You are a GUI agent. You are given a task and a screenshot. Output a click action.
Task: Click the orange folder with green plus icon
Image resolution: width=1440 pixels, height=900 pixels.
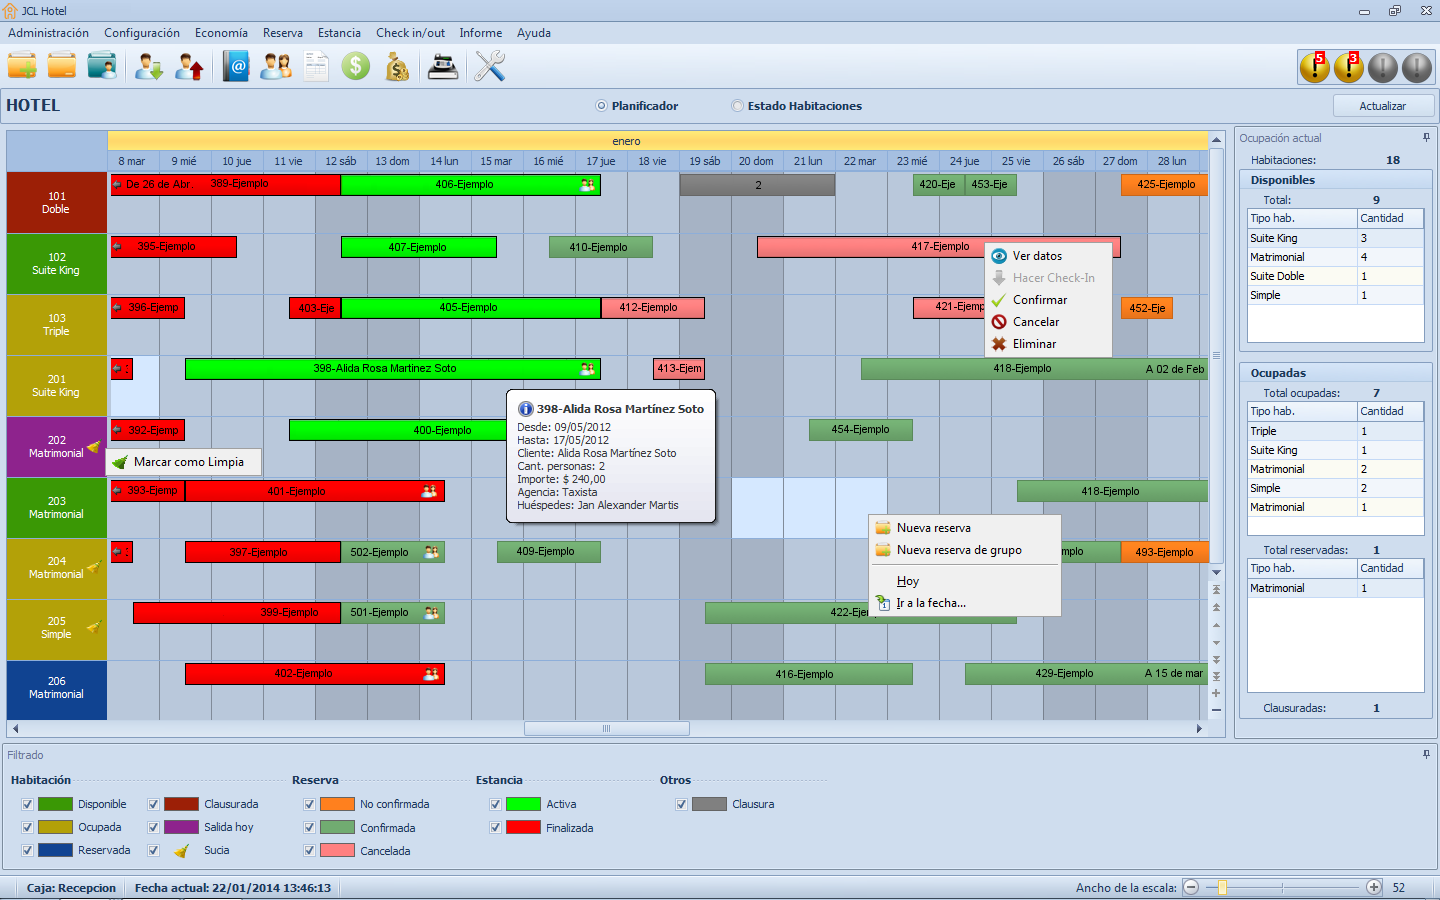pyautogui.click(x=22, y=67)
